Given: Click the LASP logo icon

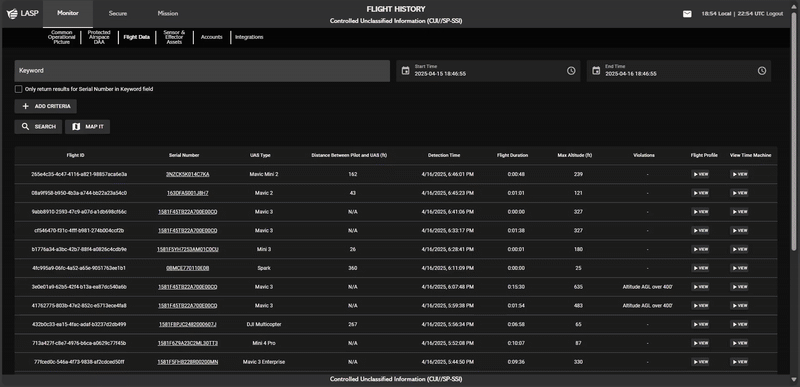Looking at the screenshot, I should point(12,14).
